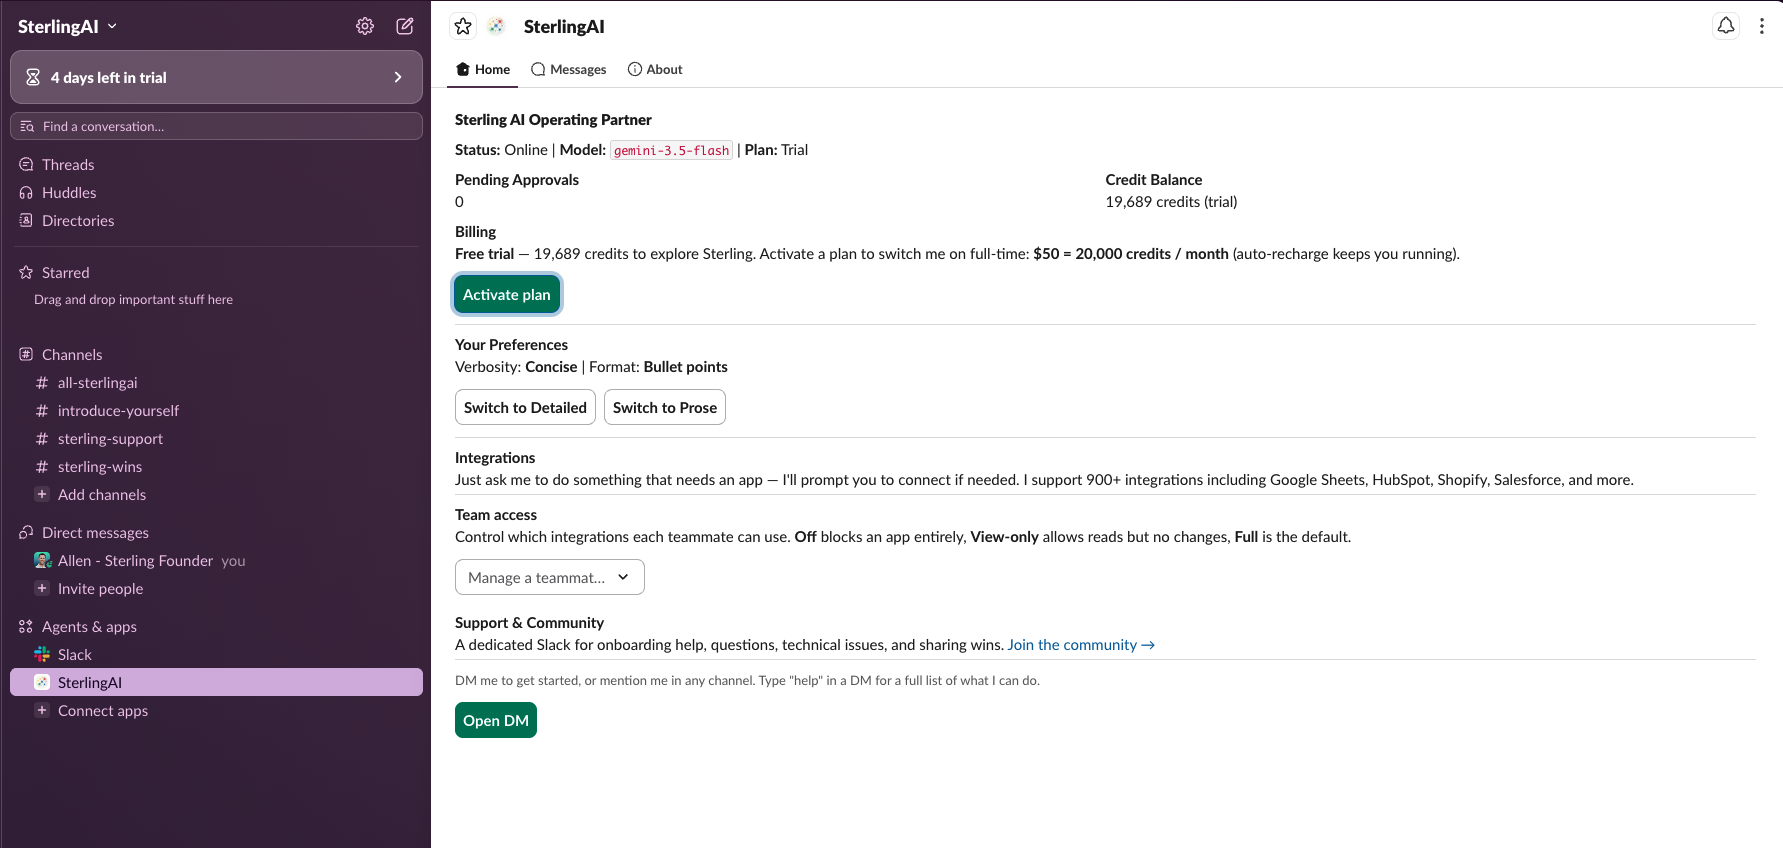This screenshot has width=1783, height=848.
Task: Click the Add channels label
Action: (102, 494)
